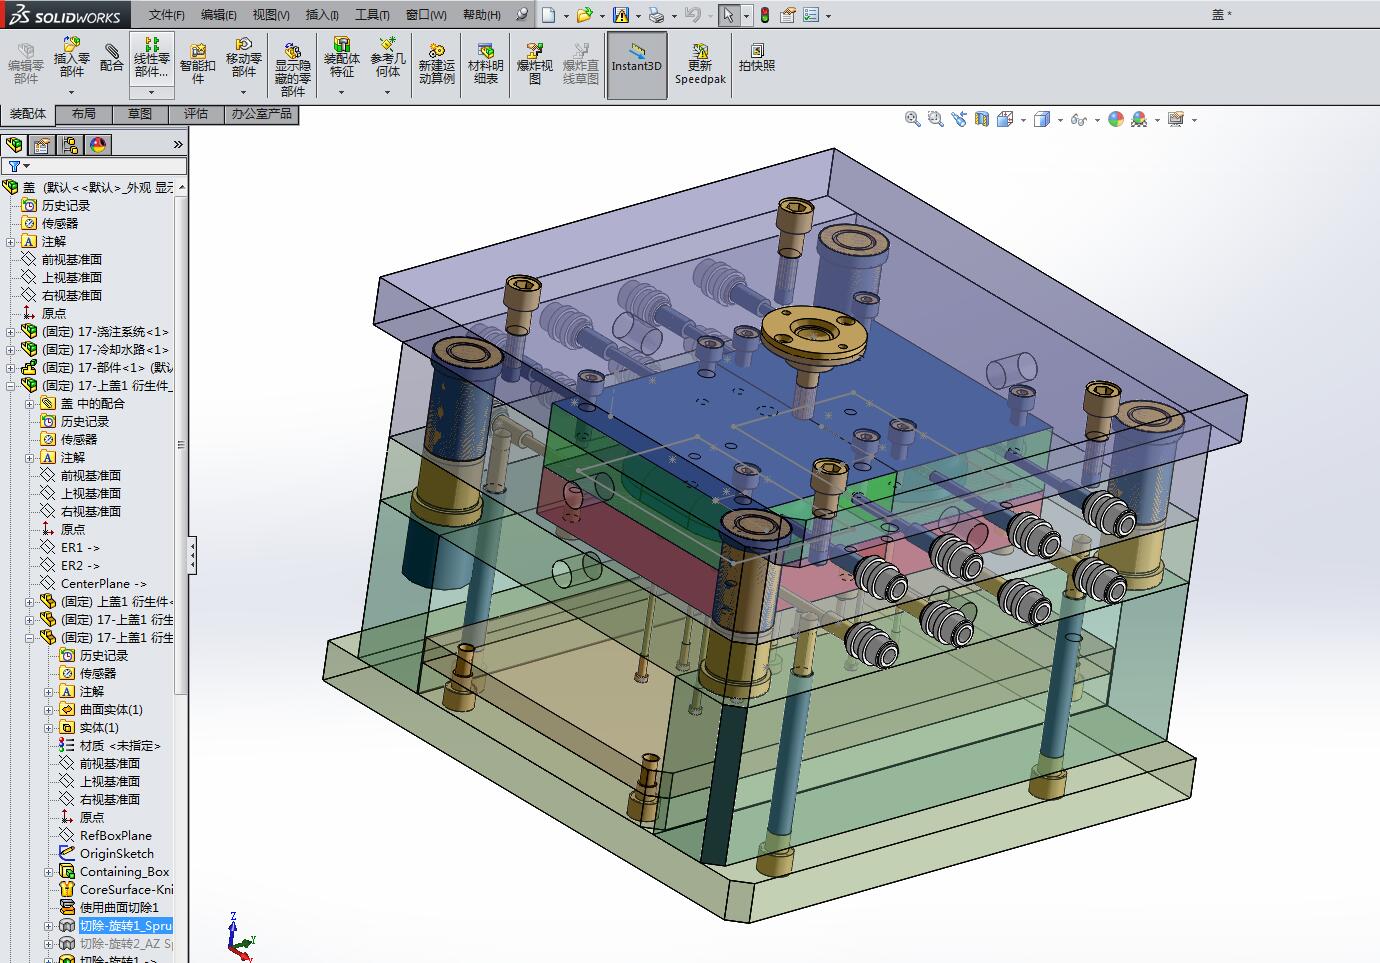Click the Zoom to Fit icon

(x=913, y=119)
